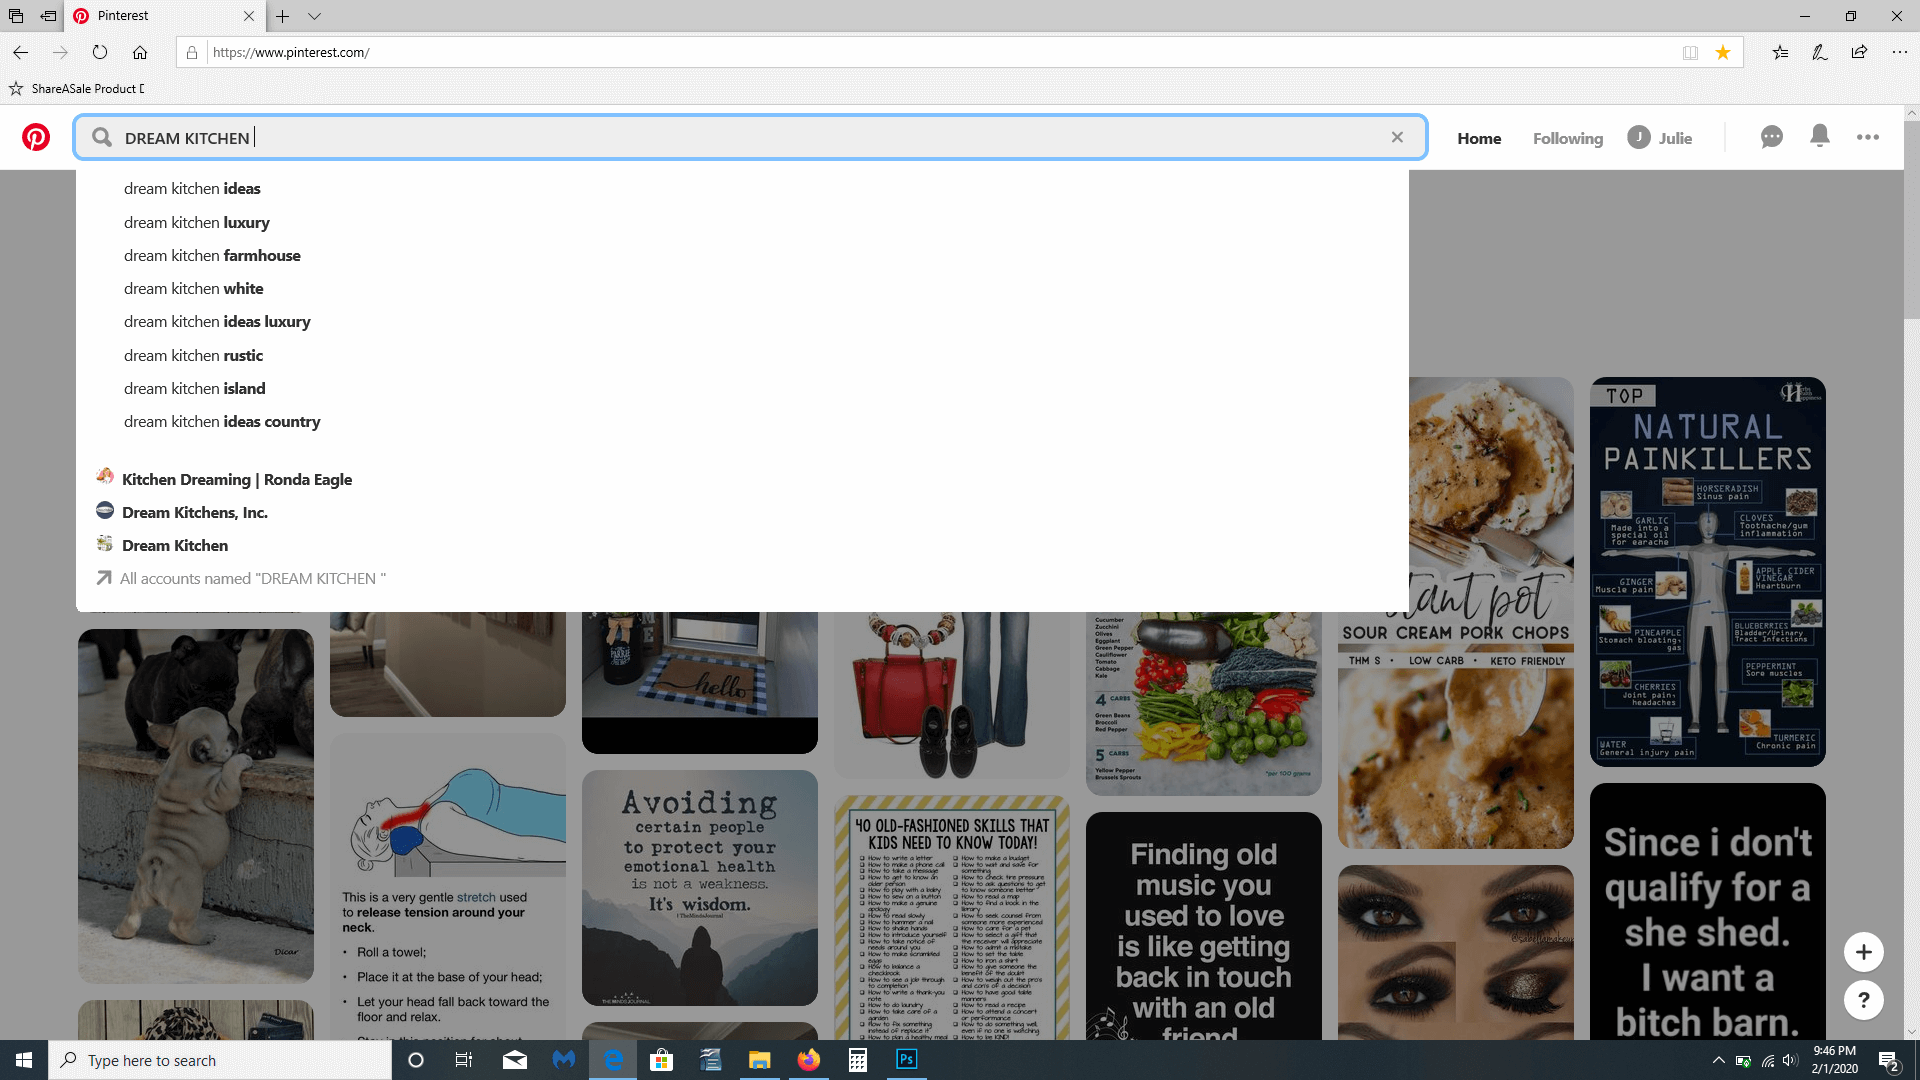This screenshot has height=1080, width=1920.
Task: Click the plus button to create pin
Action: click(x=1863, y=952)
